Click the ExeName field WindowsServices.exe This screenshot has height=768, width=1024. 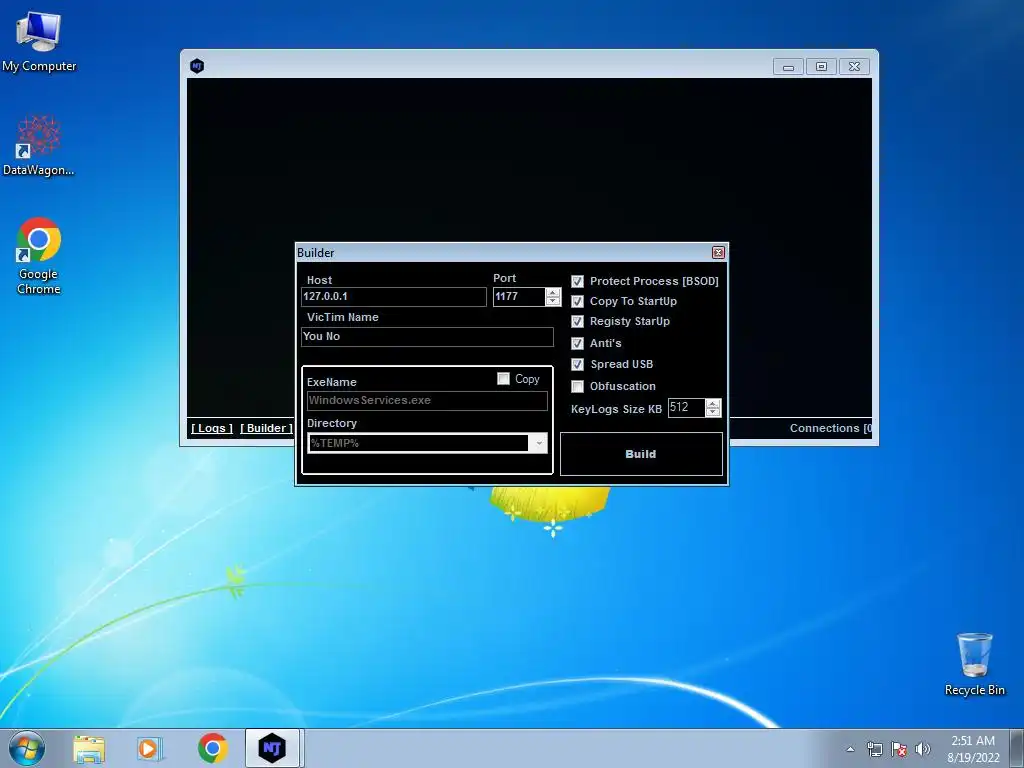427,400
